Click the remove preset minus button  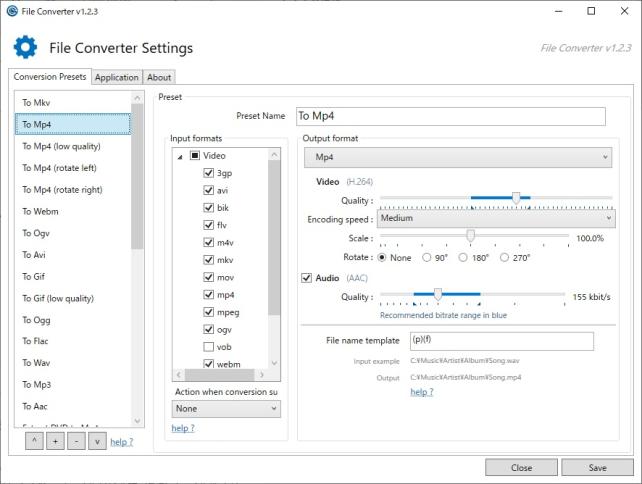pyautogui.click(x=75, y=441)
